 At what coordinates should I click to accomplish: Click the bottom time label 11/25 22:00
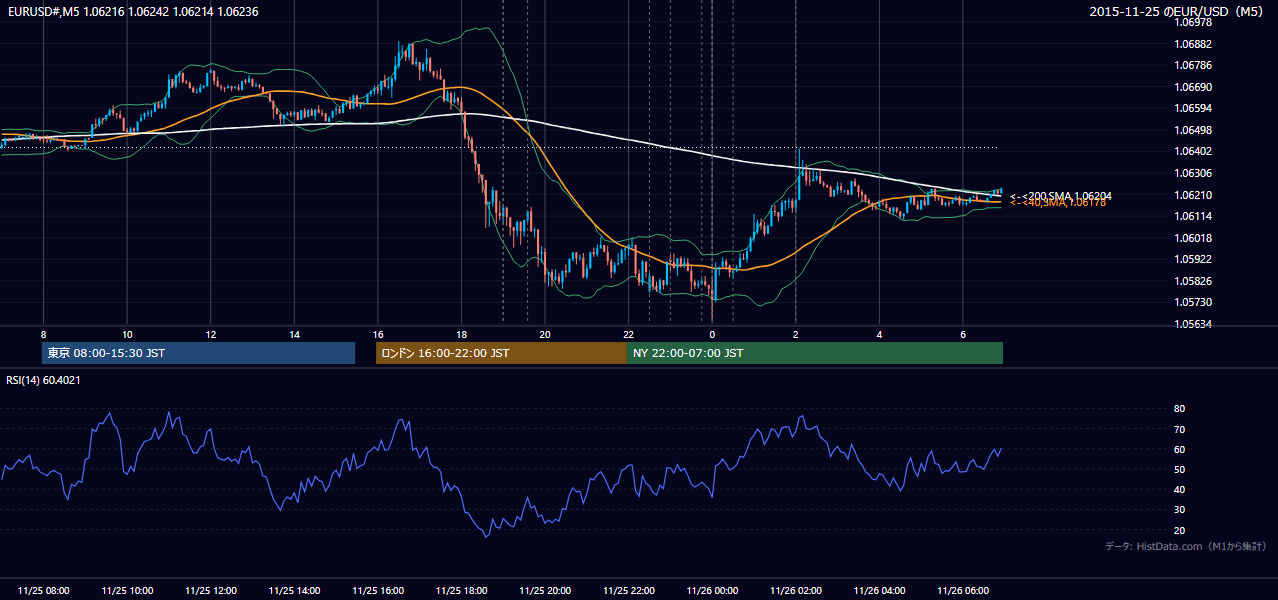click(x=629, y=591)
